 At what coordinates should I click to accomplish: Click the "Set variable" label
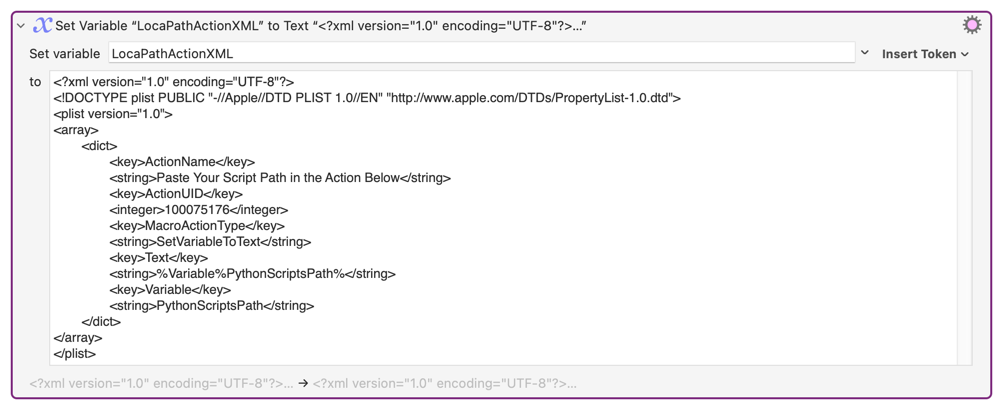point(65,54)
